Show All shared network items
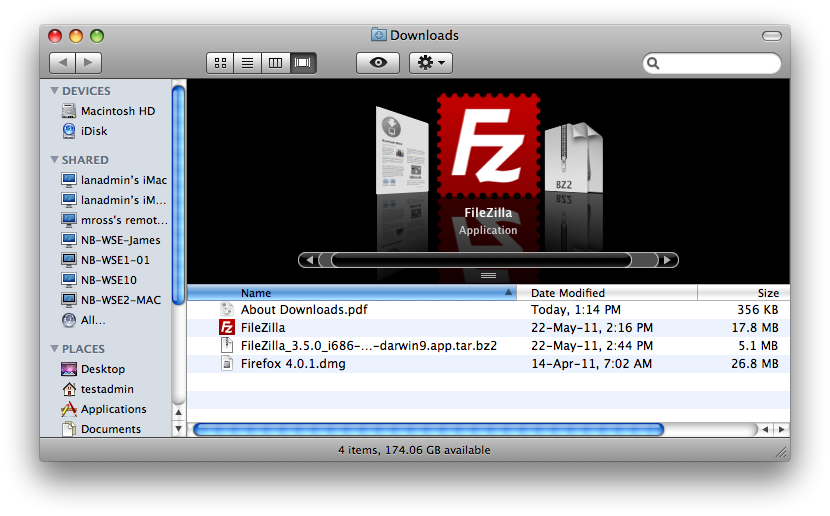Image resolution: width=830 pixels, height=516 pixels. (x=84, y=320)
